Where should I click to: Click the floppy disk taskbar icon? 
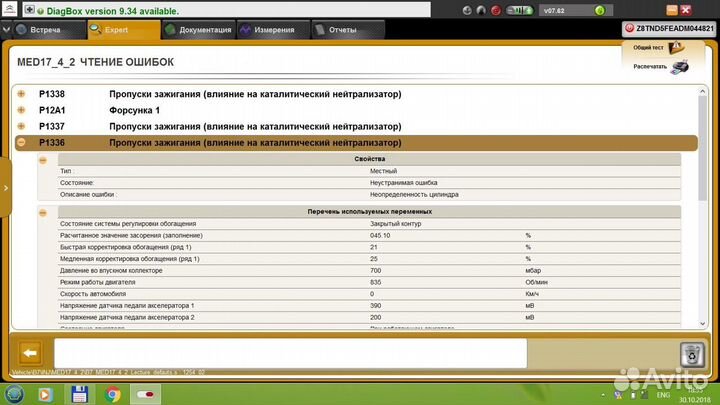point(79,394)
